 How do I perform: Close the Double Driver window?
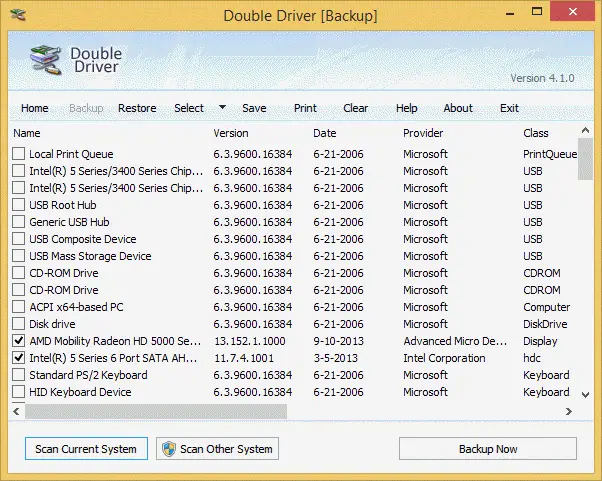pyautogui.click(x=572, y=12)
